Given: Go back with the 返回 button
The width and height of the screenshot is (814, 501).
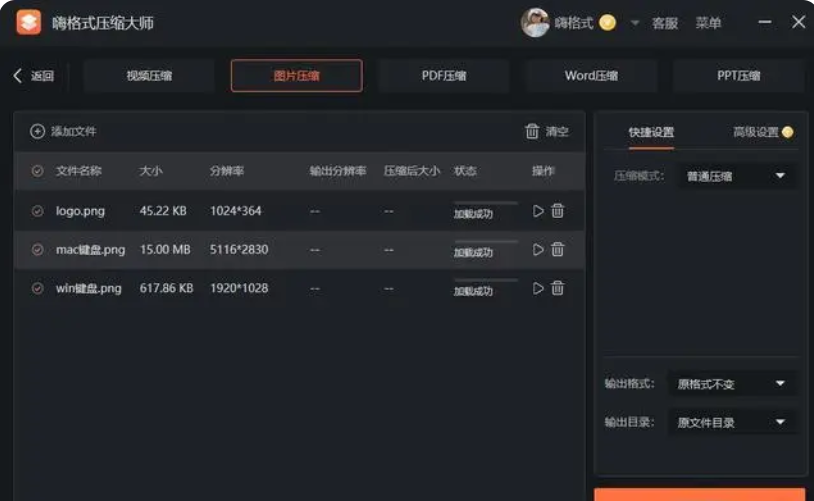Looking at the screenshot, I should (34, 76).
